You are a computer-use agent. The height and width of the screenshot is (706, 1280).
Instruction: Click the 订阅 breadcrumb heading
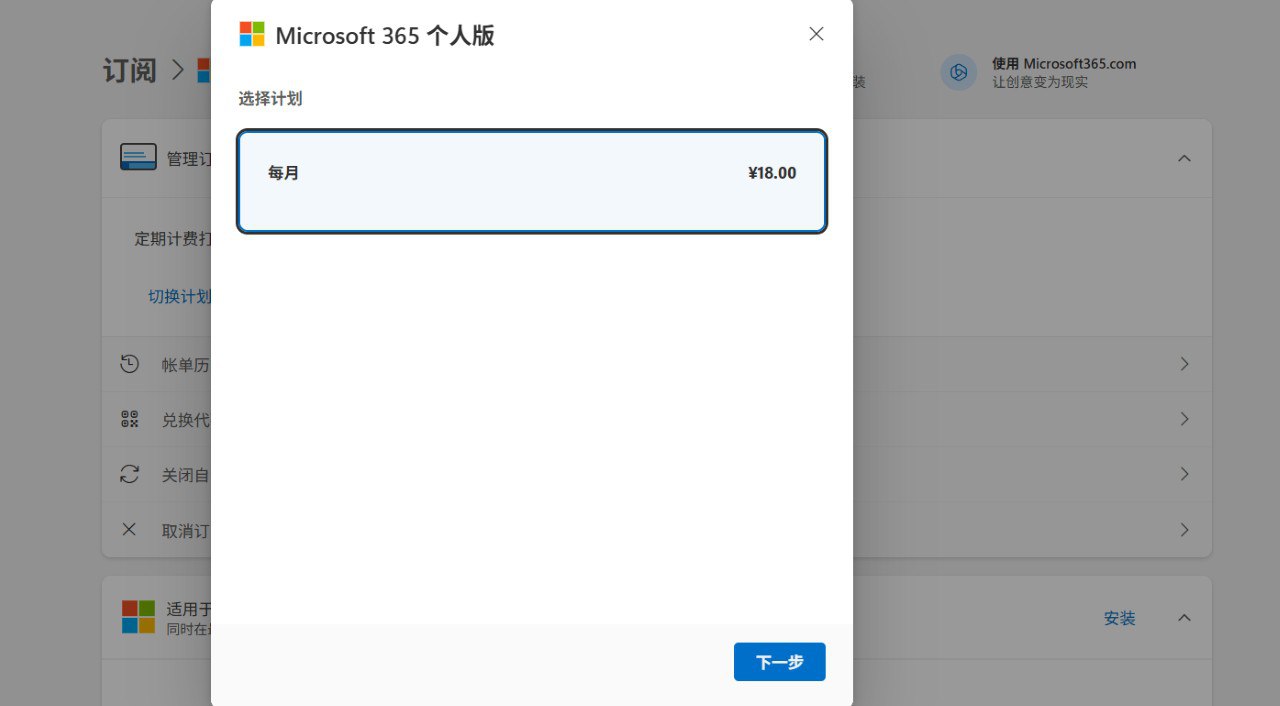pos(130,71)
